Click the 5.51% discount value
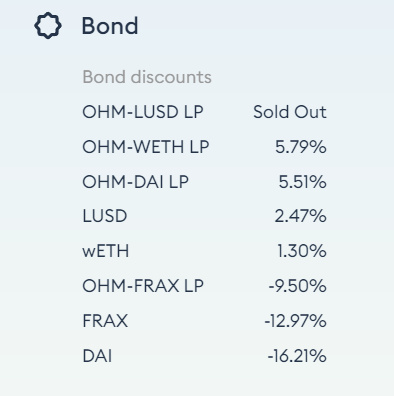394x396 pixels. [302, 182]
